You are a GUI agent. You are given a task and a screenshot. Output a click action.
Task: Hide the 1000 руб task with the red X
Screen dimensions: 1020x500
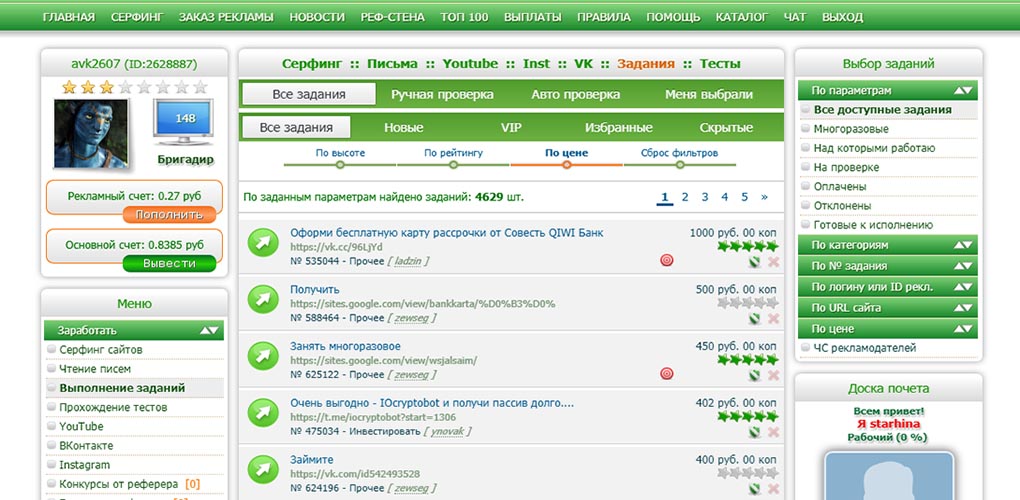point(773,262)
